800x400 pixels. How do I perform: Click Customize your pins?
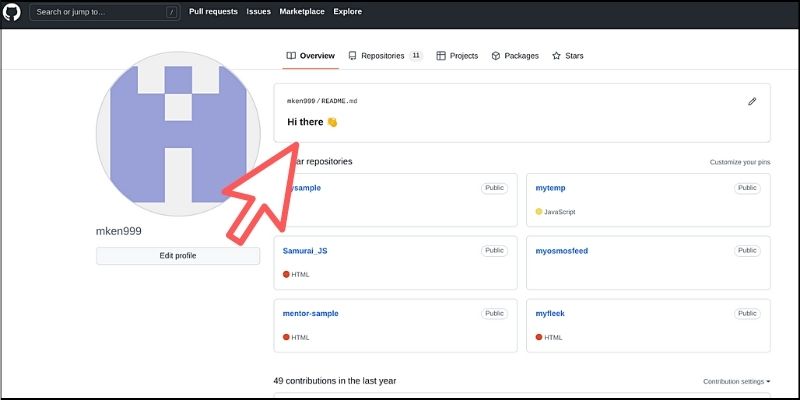coord(740,162)
